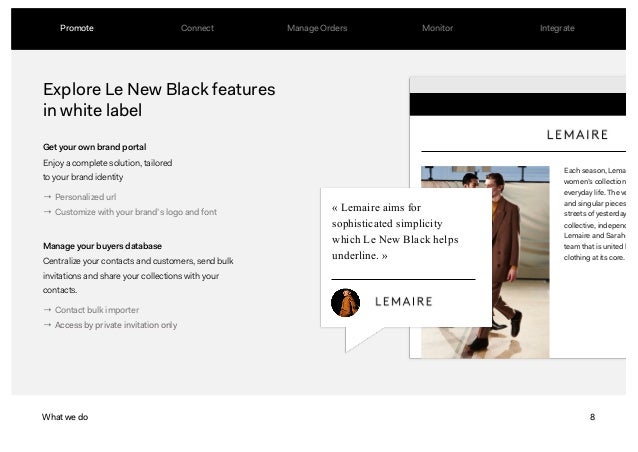Click 'Enjoy a complete solution, tailored' text
This screenshot has width=638, height=452.
coord(107,170)
